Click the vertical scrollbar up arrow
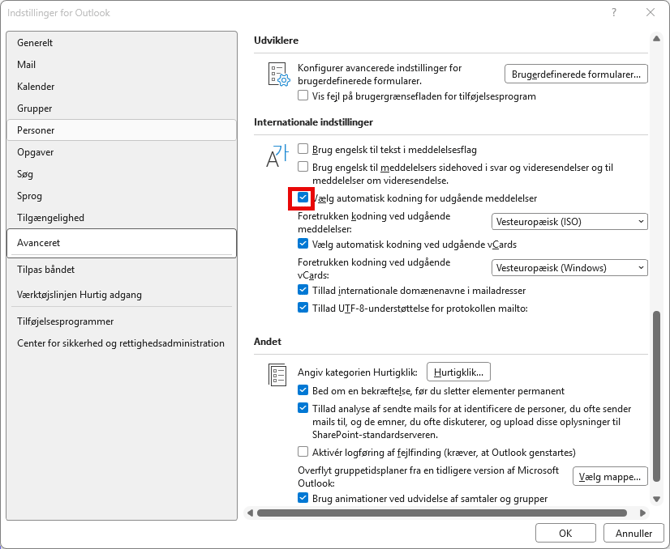 click(656, 40)
